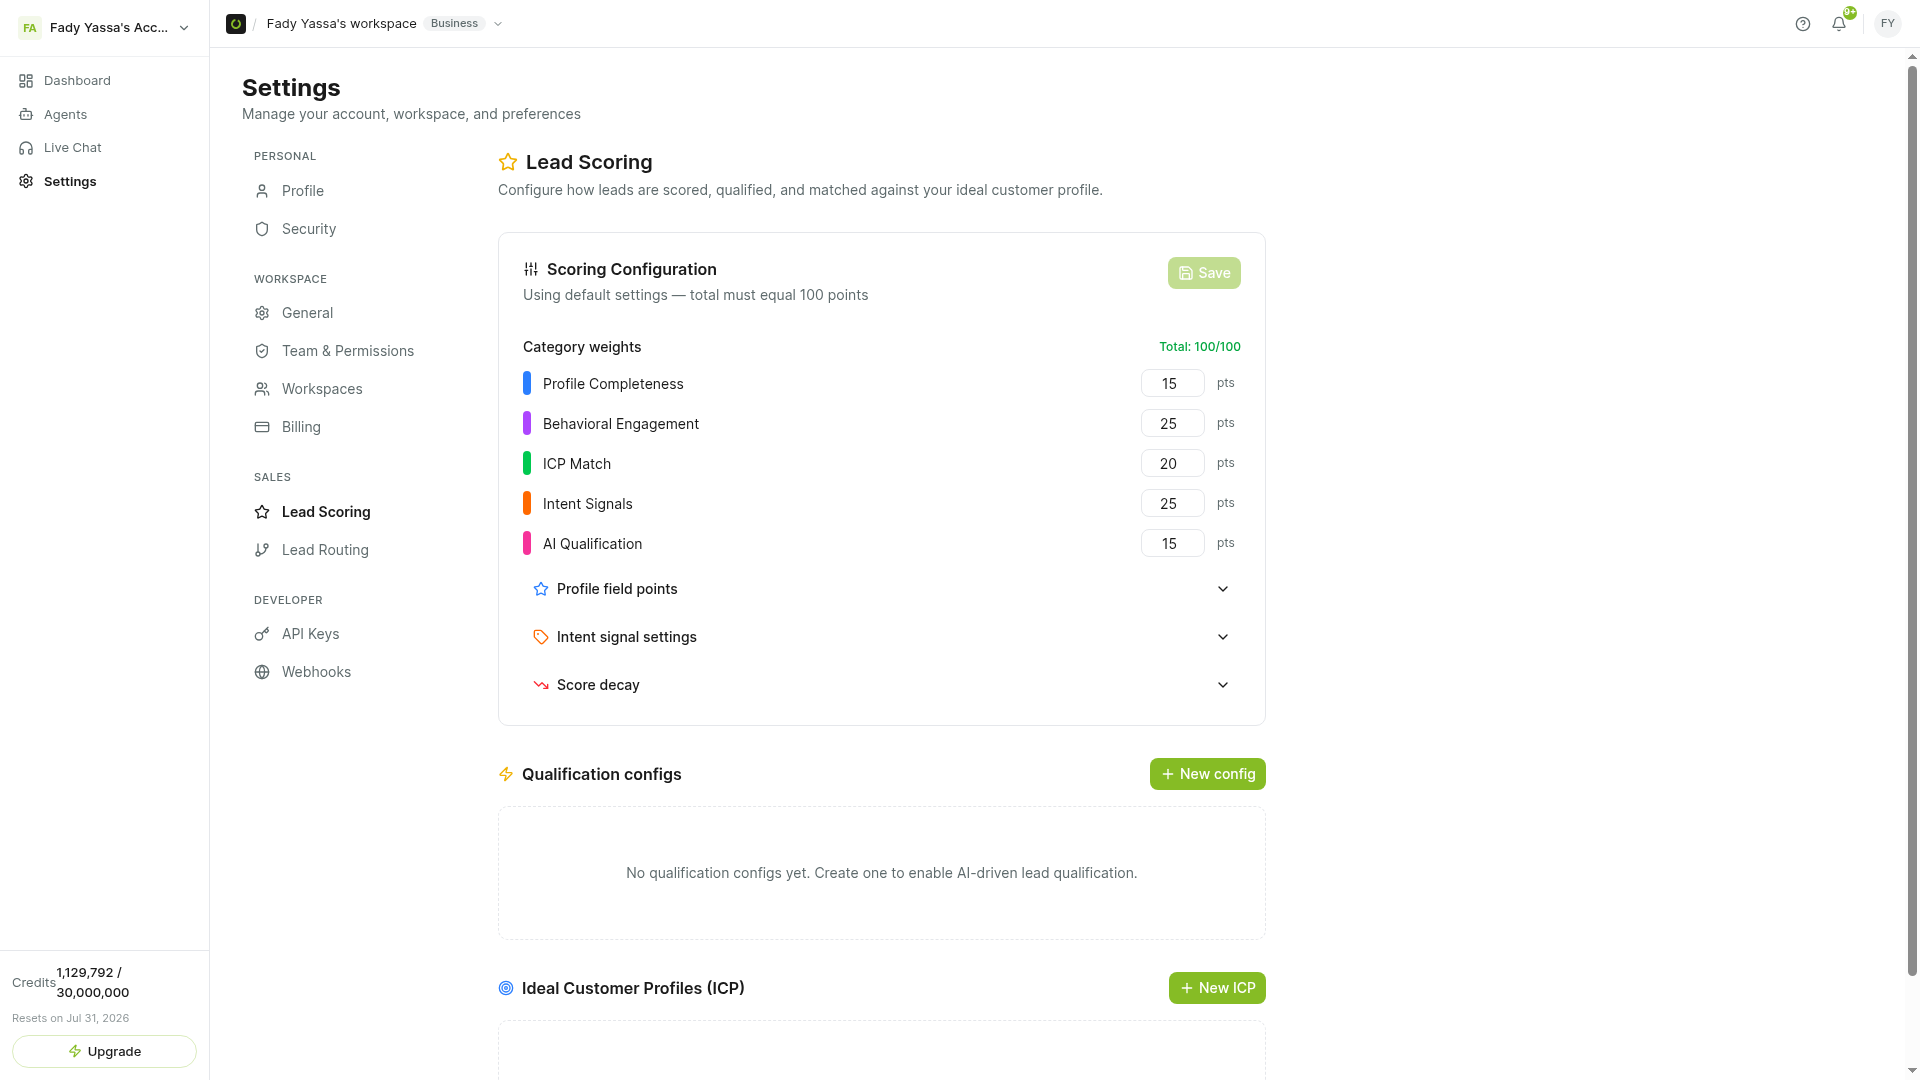Click the API Keys key icon

pos(262,634)
